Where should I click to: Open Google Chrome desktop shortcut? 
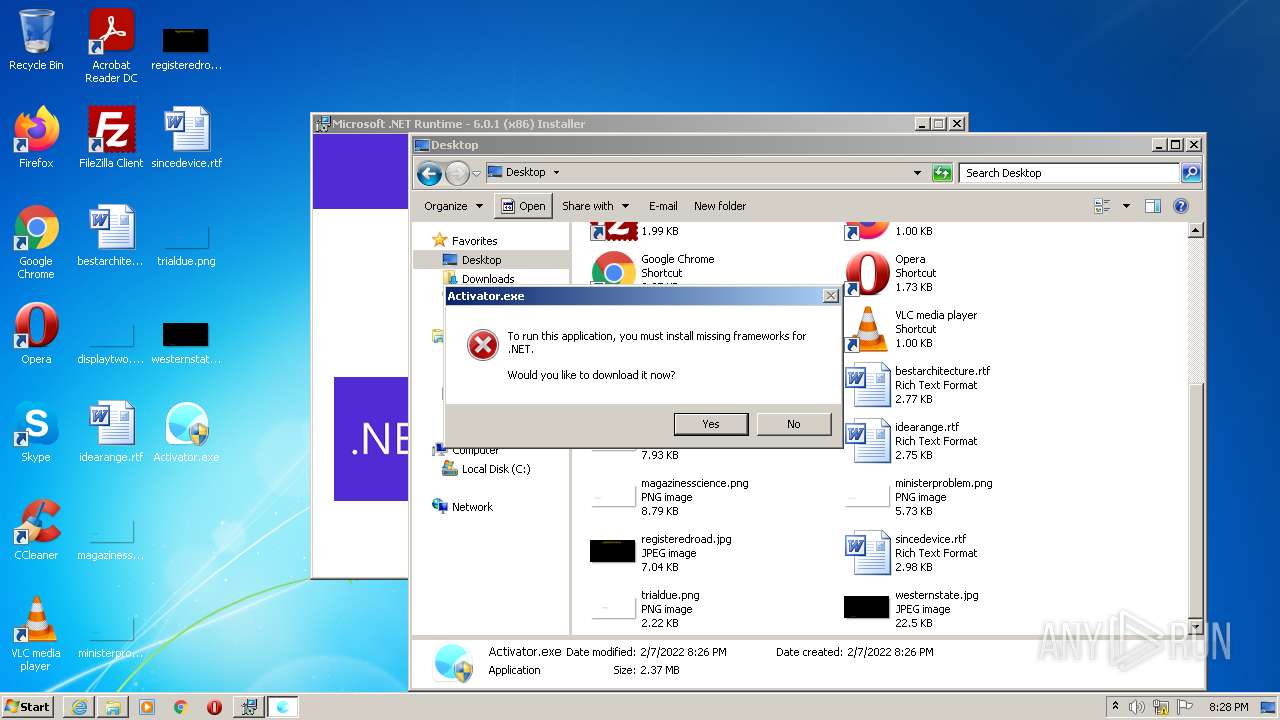click(36, 242)
